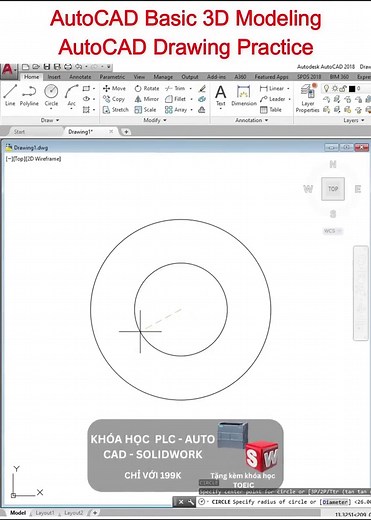Select the Copy tool
Screen dimensions: 371x520
pos(114,99)
